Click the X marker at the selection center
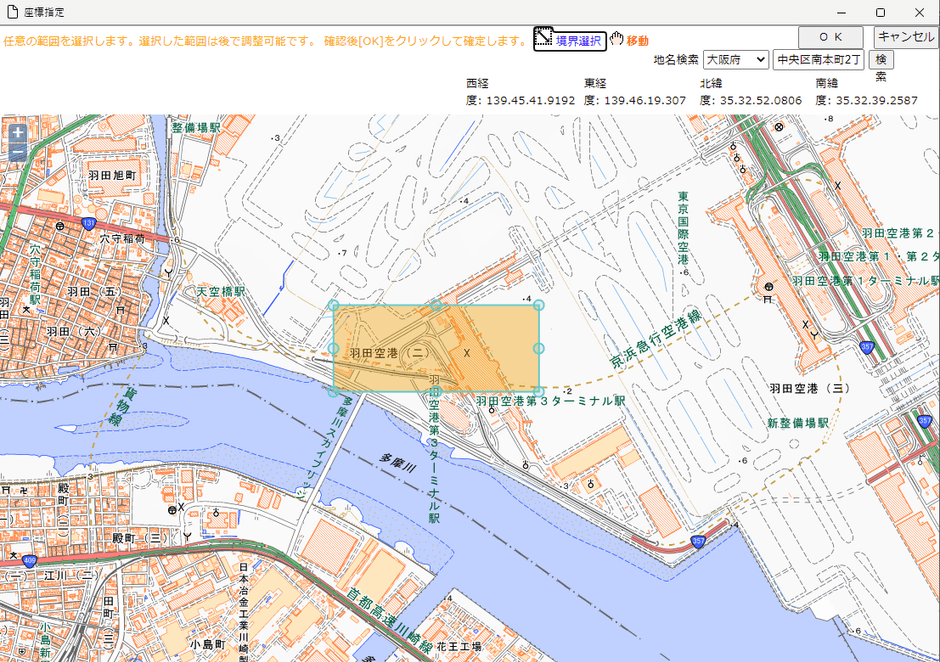The width and height of the screenshot is (940, 662). coord(467,353)
